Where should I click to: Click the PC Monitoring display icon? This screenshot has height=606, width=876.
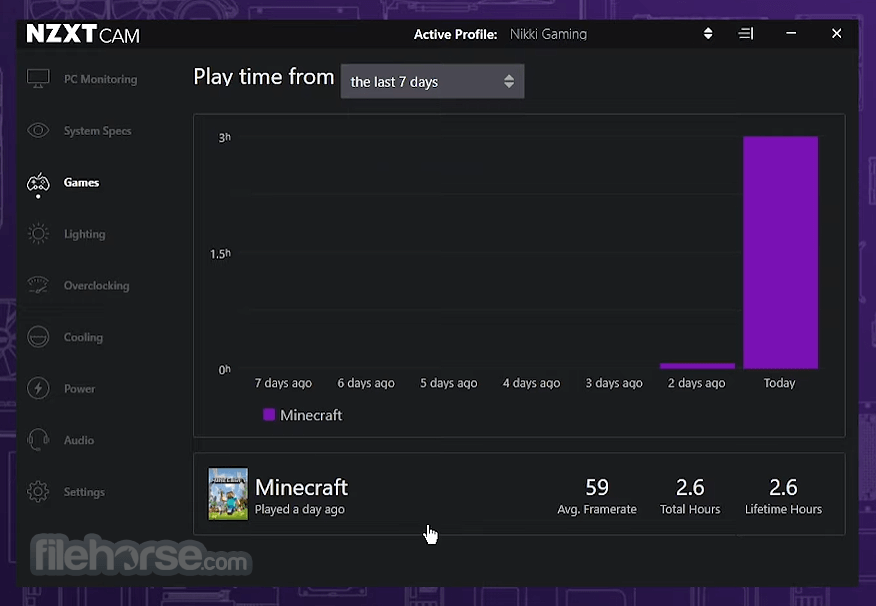click(38, 79)
